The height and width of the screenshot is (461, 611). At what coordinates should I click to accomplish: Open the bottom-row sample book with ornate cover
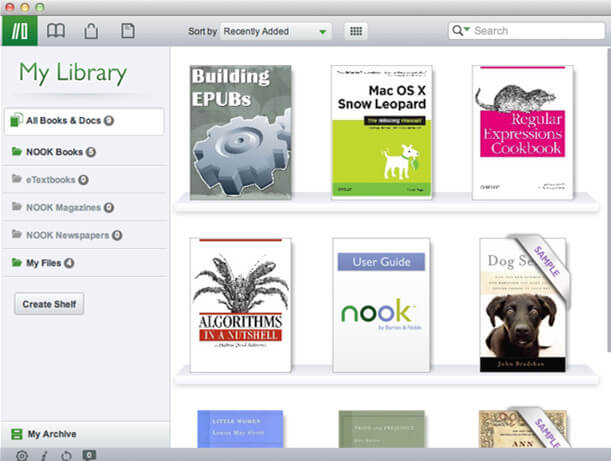(523, 429)
